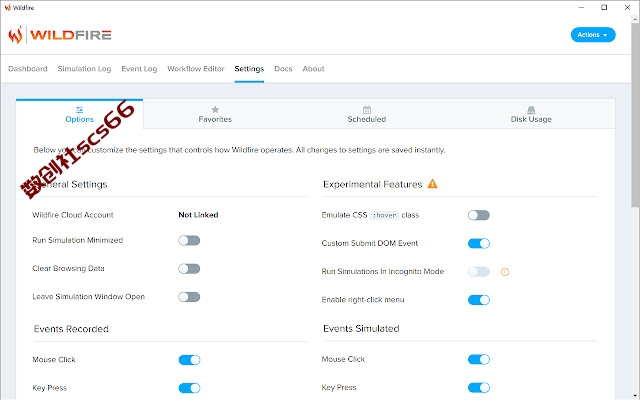Open the Docs tab

coord(283,69)
